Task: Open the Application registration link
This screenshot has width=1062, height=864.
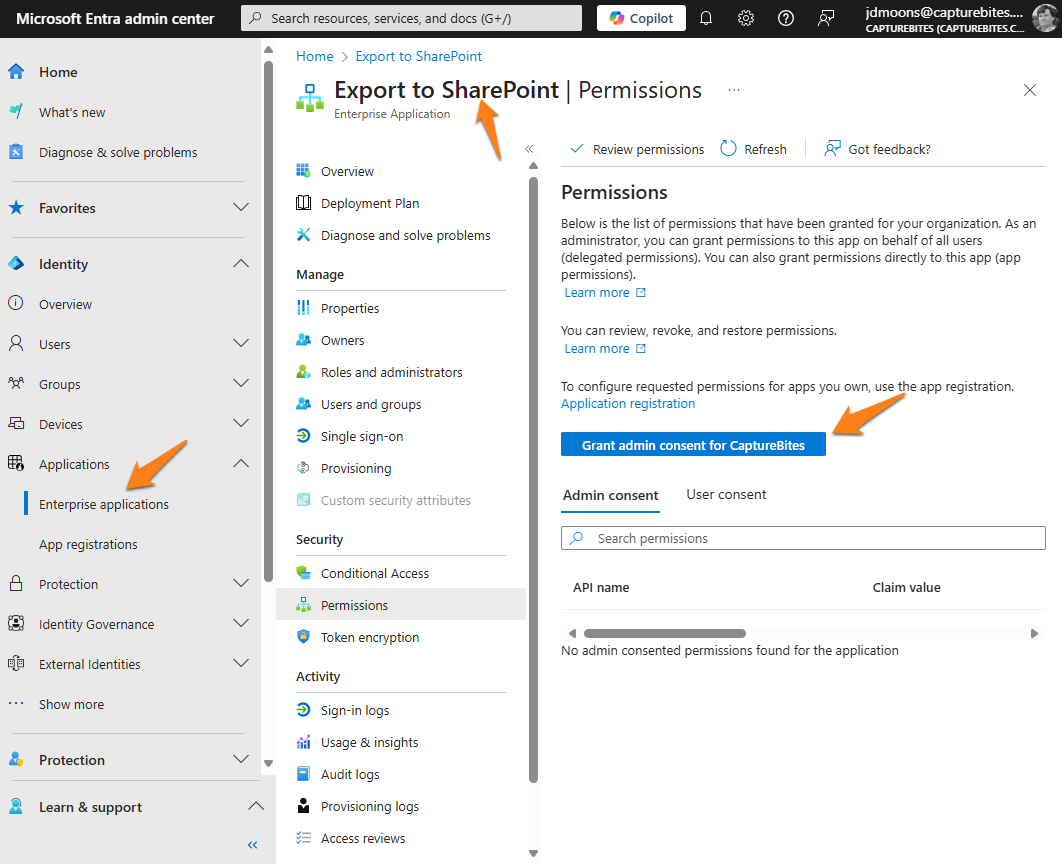Action: 628,404
